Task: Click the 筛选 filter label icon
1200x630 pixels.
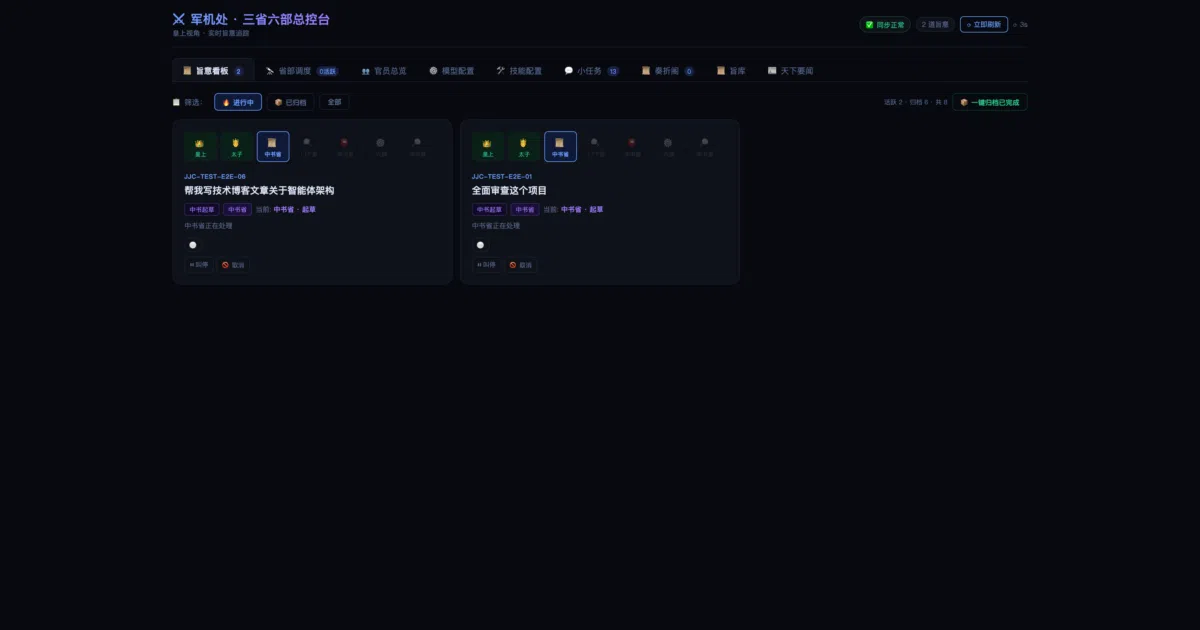Action: click(x=177, y=102)
